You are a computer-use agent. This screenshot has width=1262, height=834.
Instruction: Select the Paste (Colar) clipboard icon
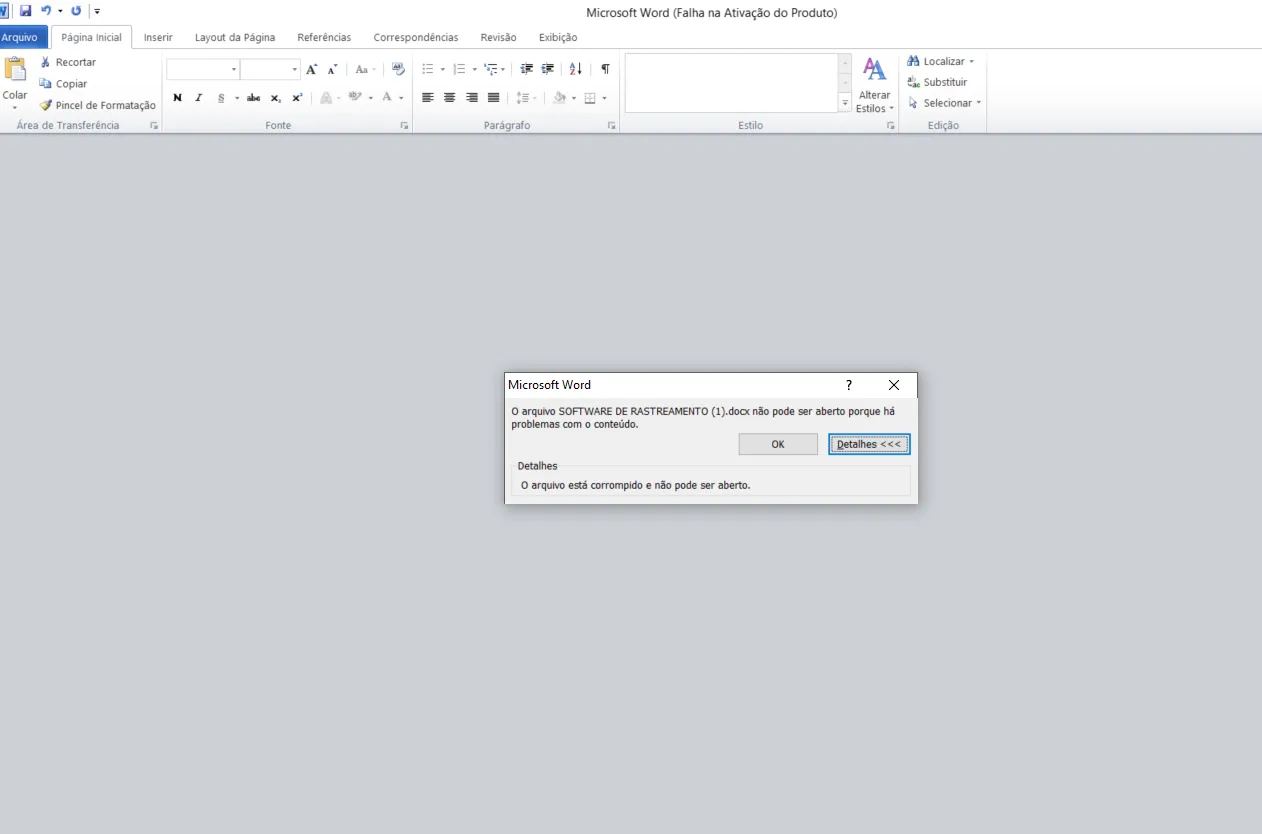15,83
